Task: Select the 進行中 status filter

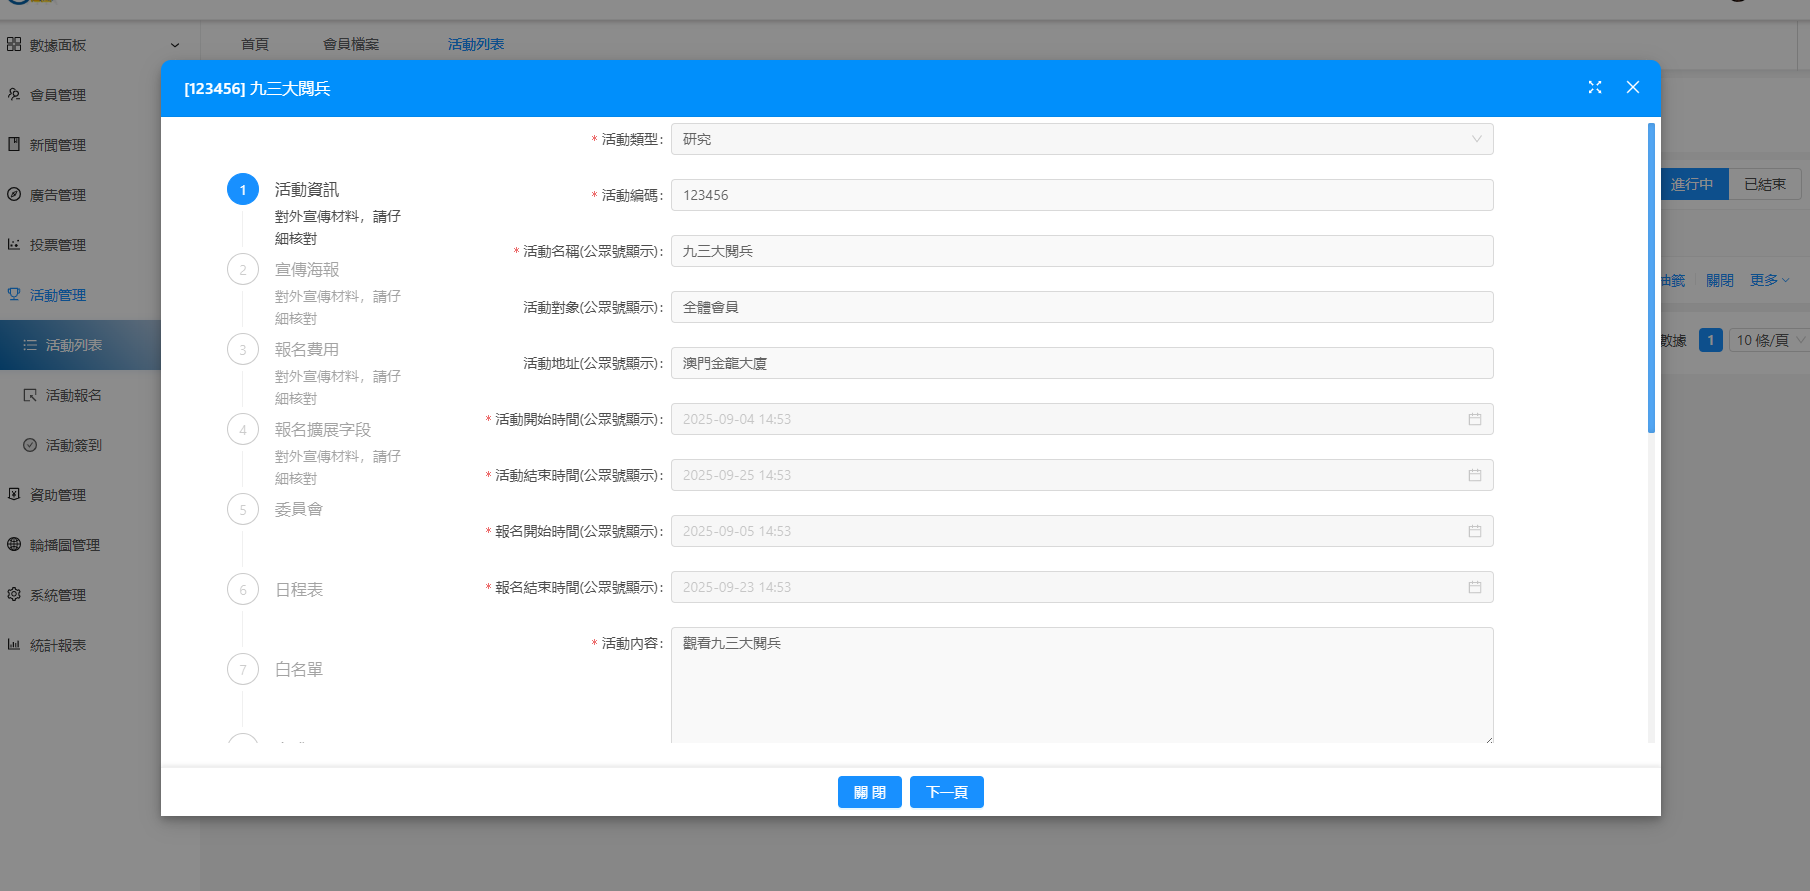Action: (x=1692, y=184)
